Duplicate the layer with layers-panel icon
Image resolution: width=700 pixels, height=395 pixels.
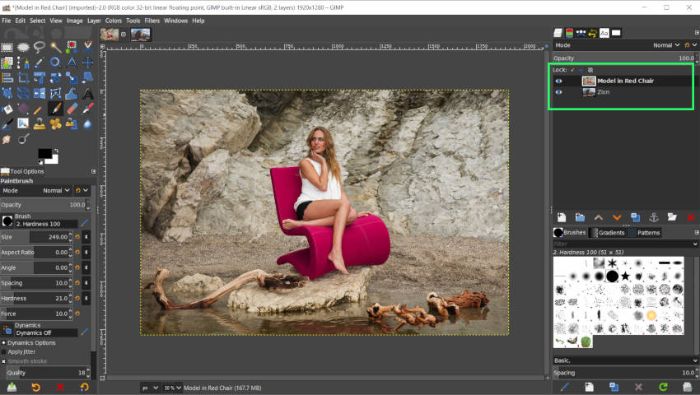click(635, 217)
